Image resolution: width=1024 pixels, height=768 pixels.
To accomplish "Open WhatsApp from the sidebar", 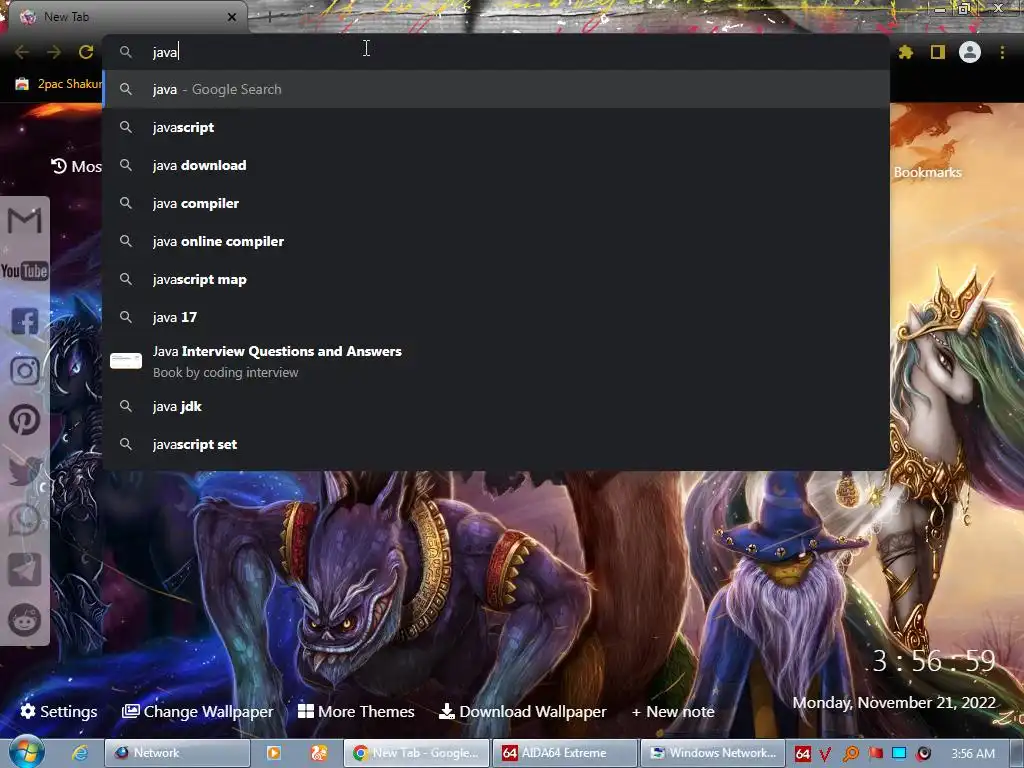I will click(25, 520).
